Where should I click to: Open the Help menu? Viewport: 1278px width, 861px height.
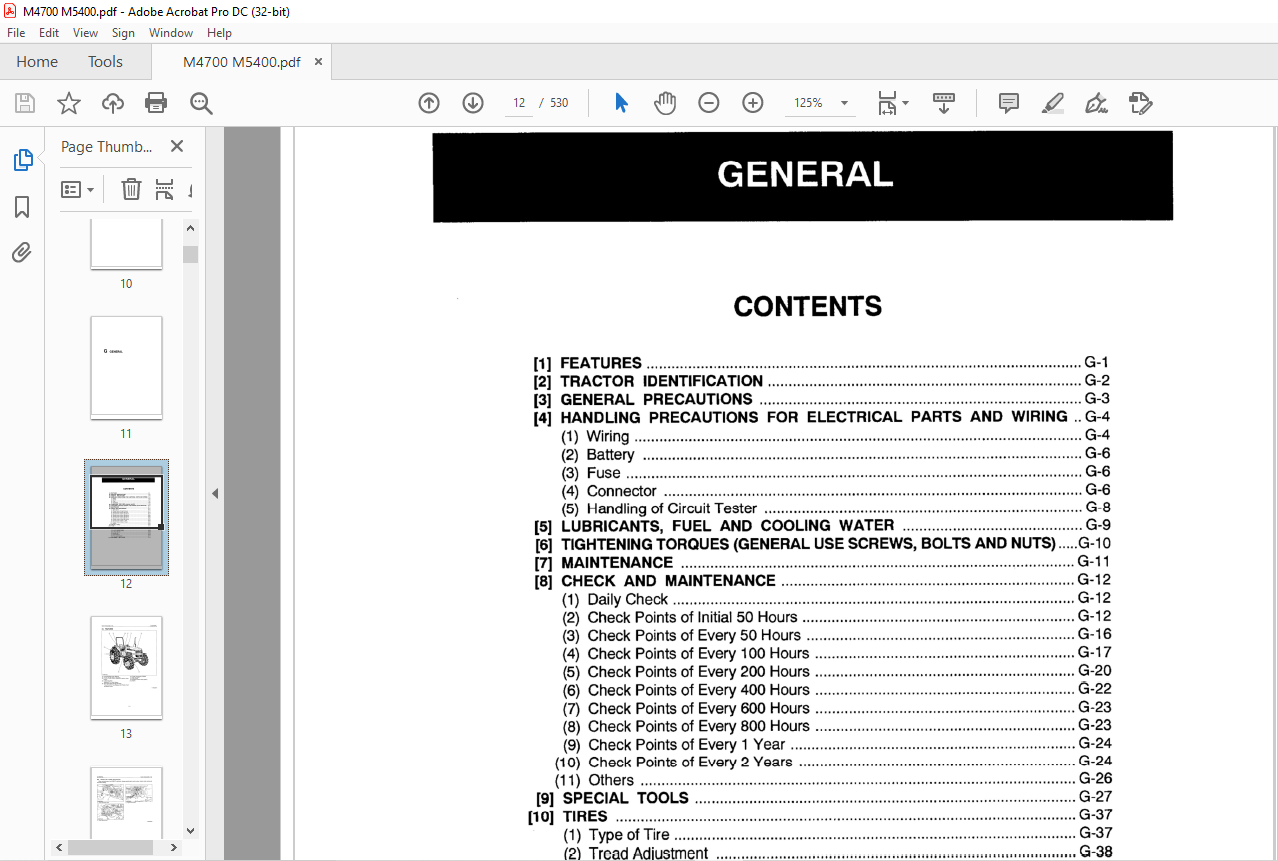pyautogui.click(x=219, y=33)
